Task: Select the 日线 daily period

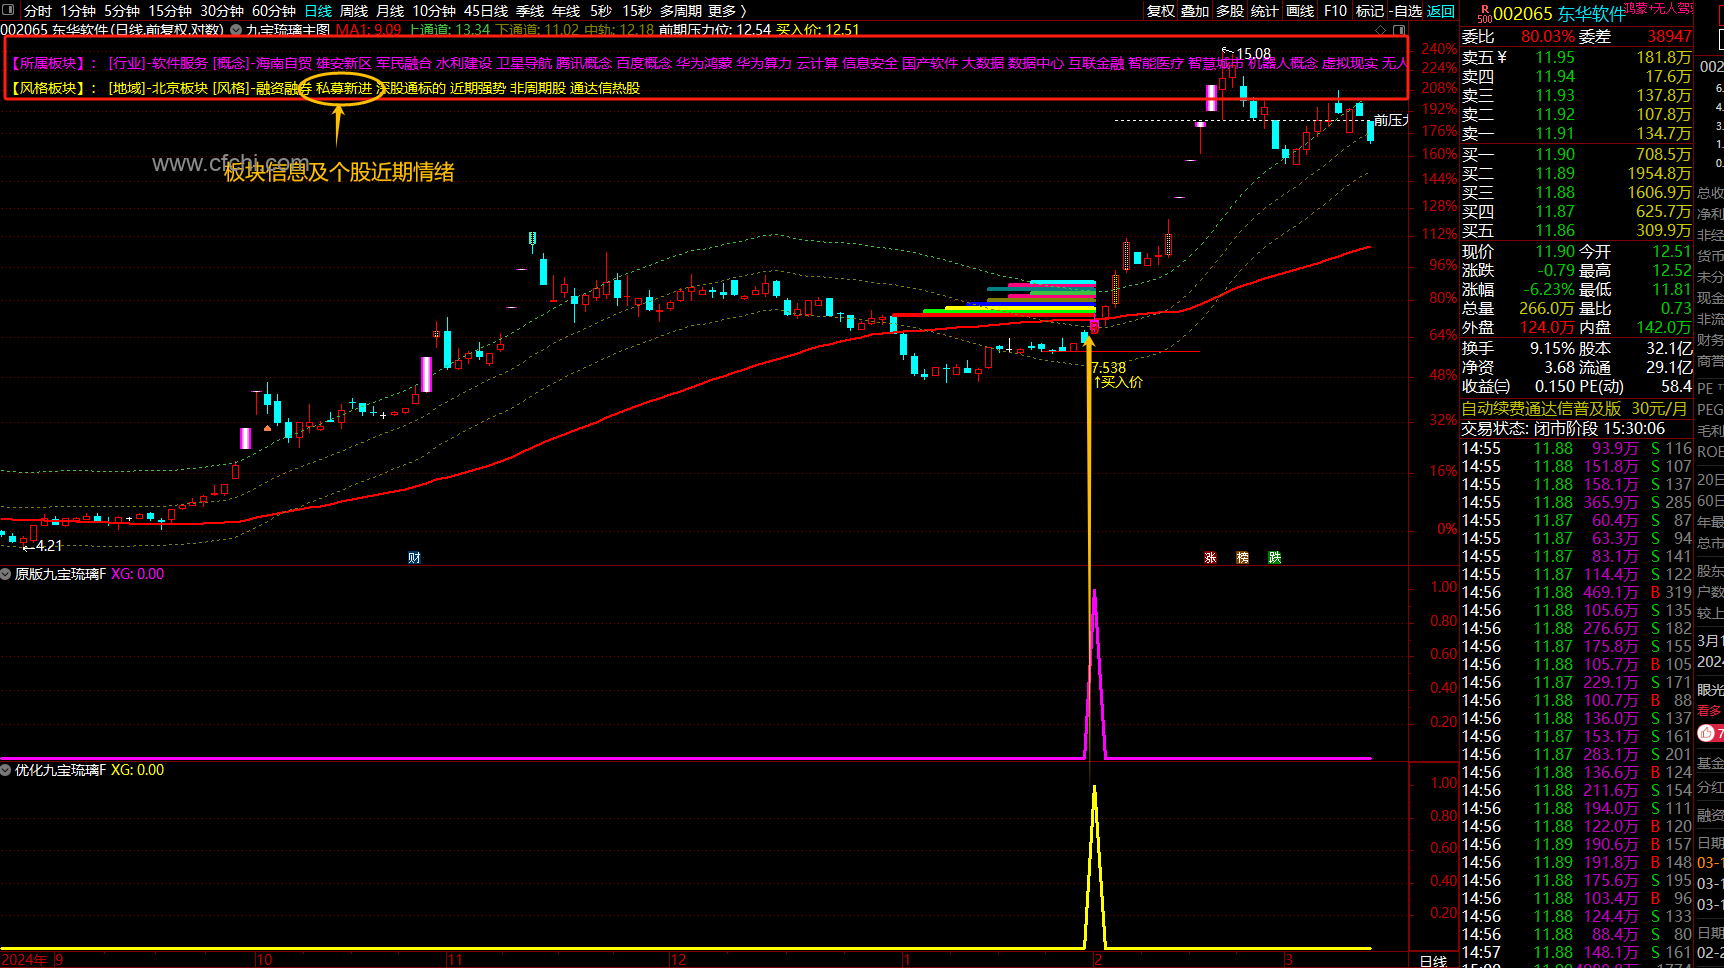Action: 318,10
